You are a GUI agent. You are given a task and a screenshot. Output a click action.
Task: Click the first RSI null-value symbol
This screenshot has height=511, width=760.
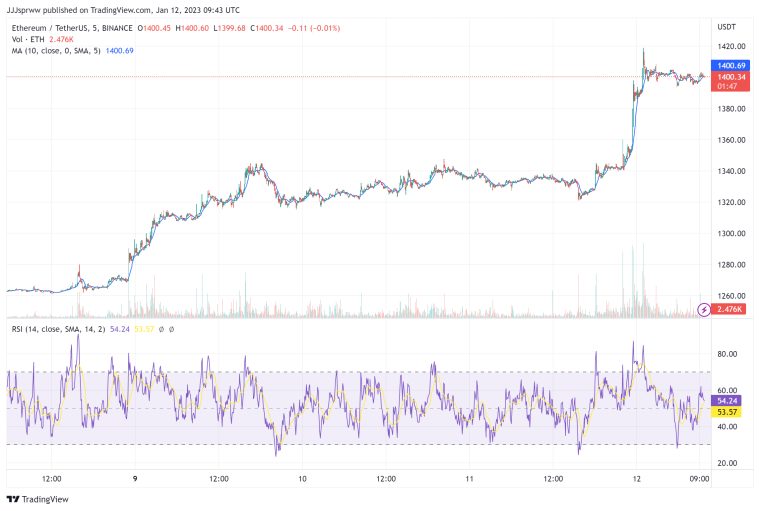(161, 329)
